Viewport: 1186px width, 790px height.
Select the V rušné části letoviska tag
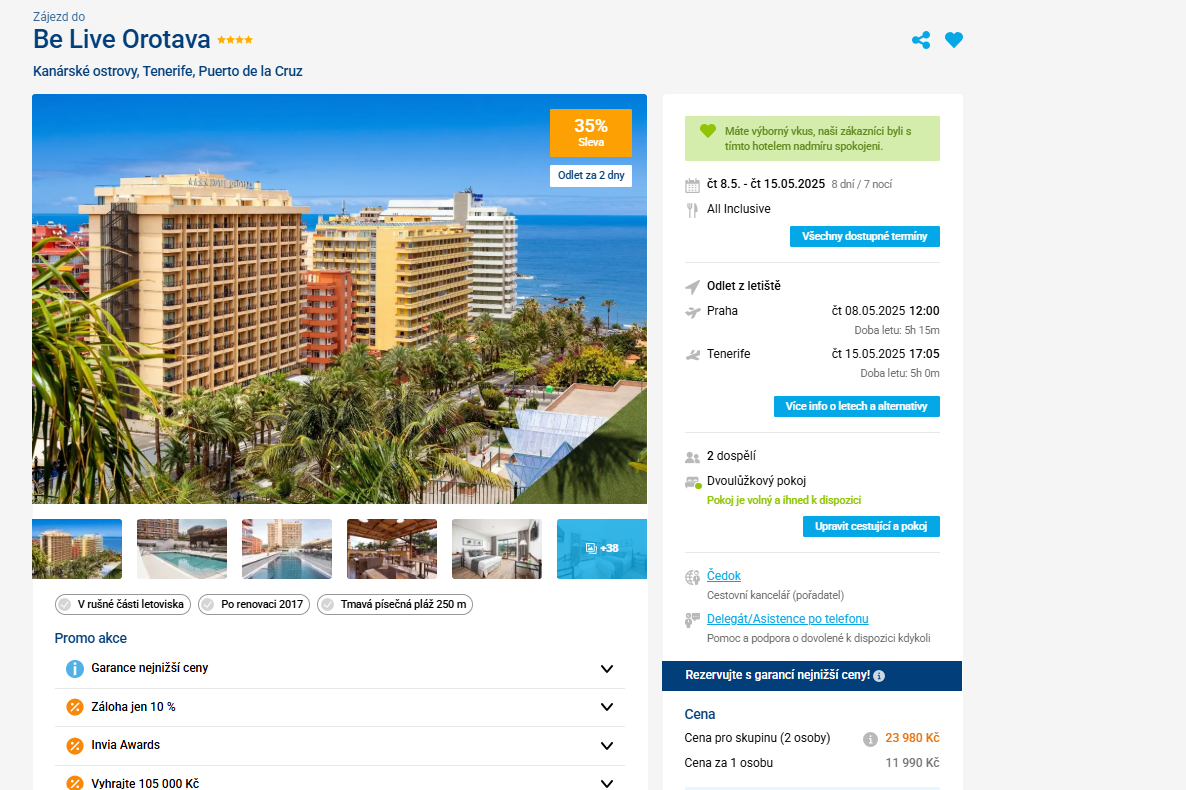[x=123, y=605]
